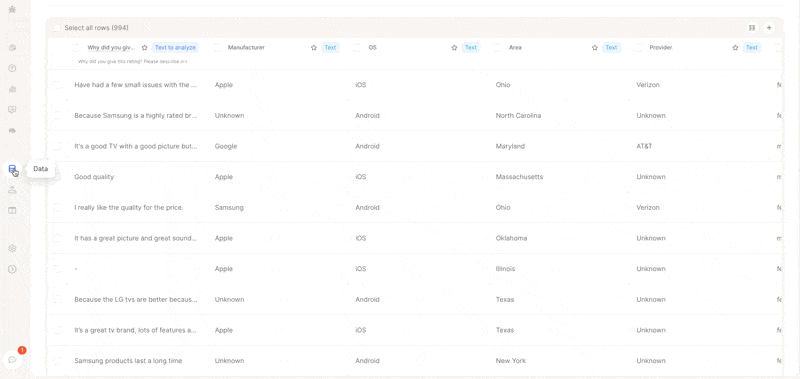The image size is (800, 379).
Task: Click 'Have had a few small issues' cell
Action: [136, 85]
